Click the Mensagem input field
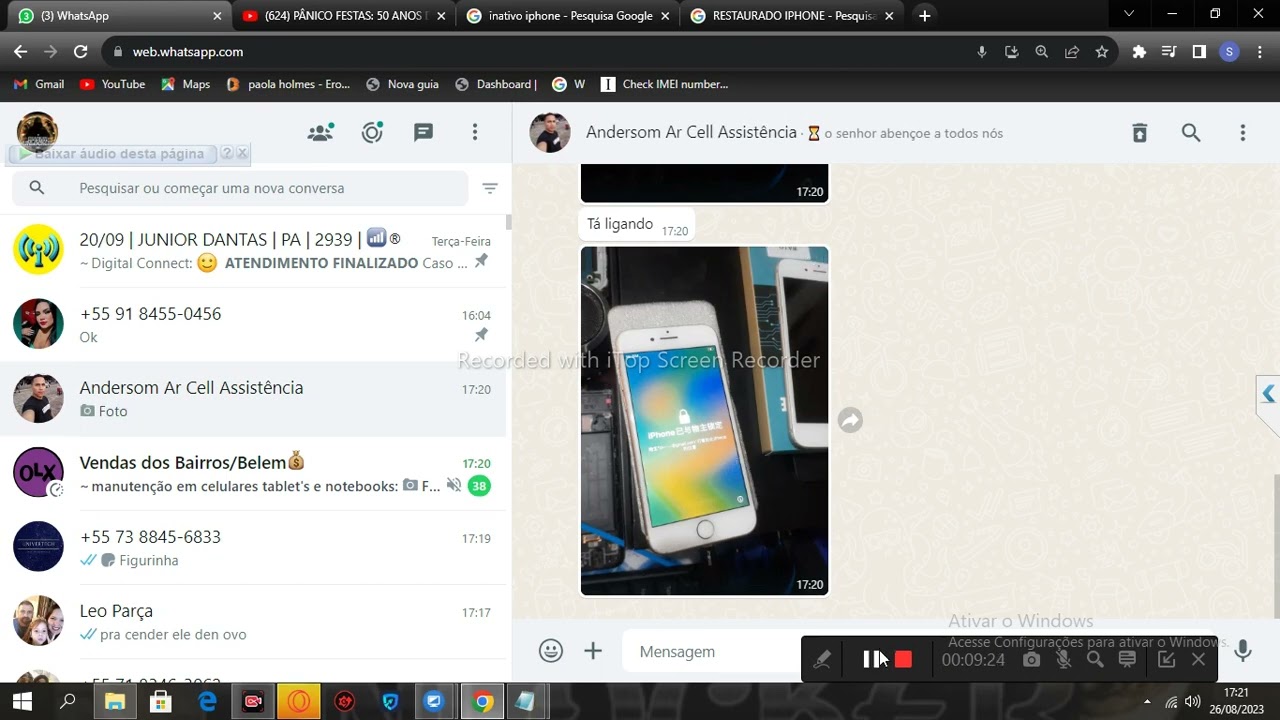This screenshot has width=1280, height=720. pyautogui.click(x=712, y=651)
